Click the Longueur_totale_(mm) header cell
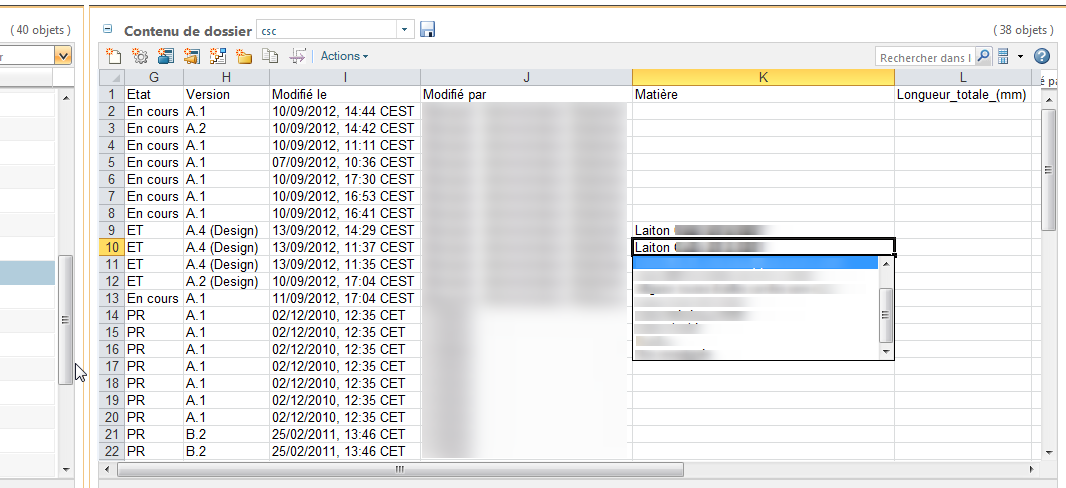1066x488 pixels. pos(963,94)
